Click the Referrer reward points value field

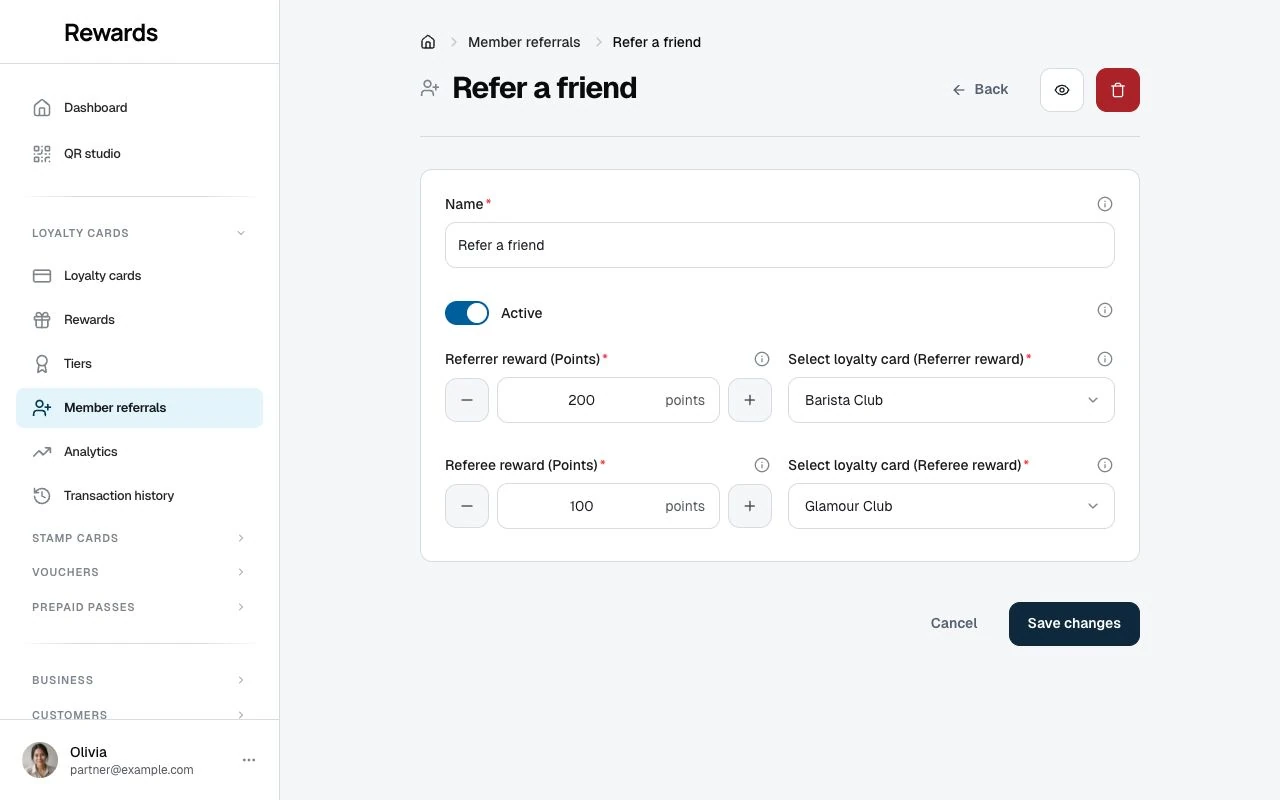click(x=608, y=400)
